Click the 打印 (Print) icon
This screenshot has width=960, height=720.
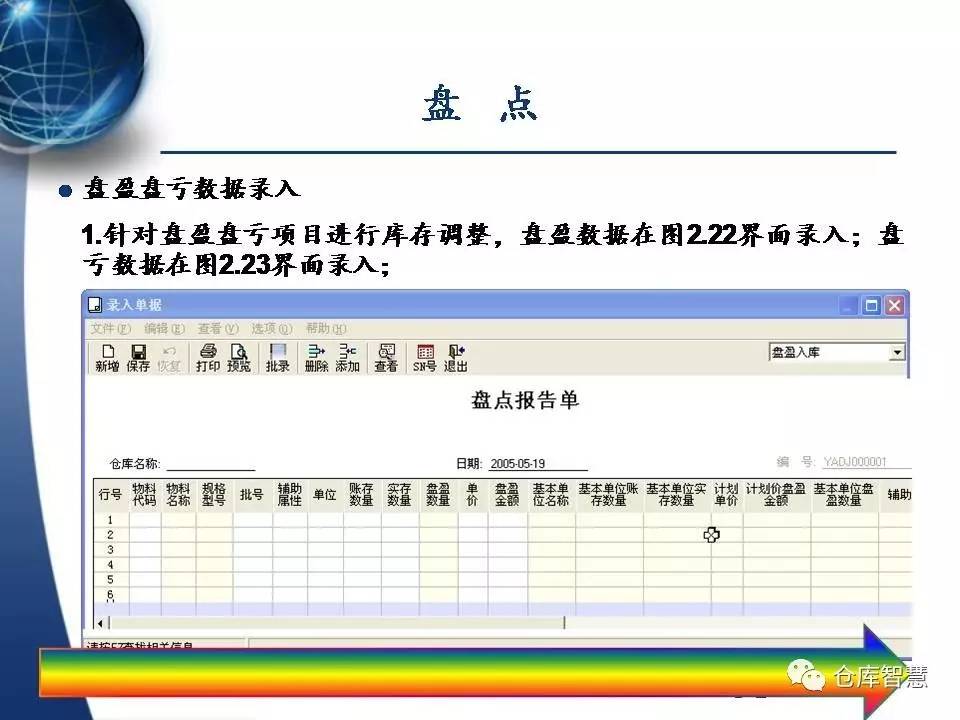tap(208, 357)
